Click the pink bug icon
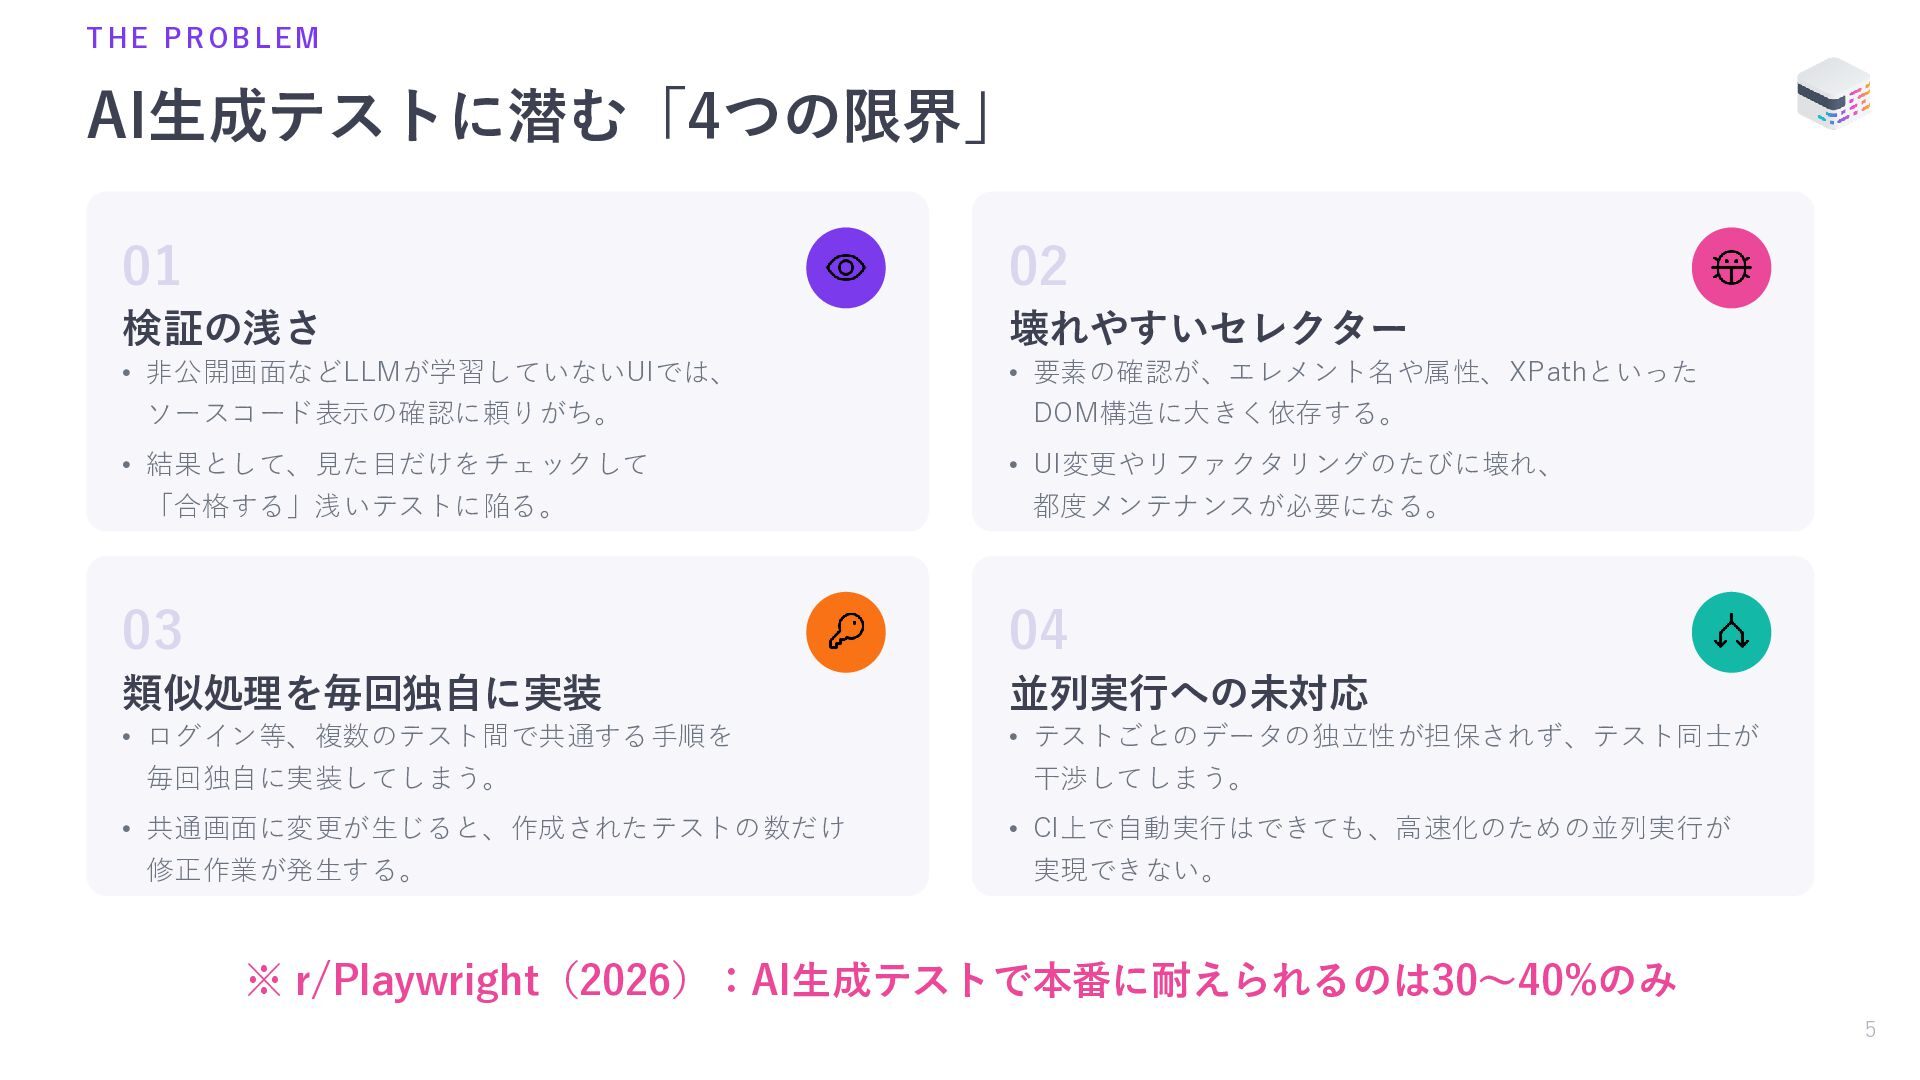The height and width of the screenshot is (1080, 1920). tap(1731, 268)
